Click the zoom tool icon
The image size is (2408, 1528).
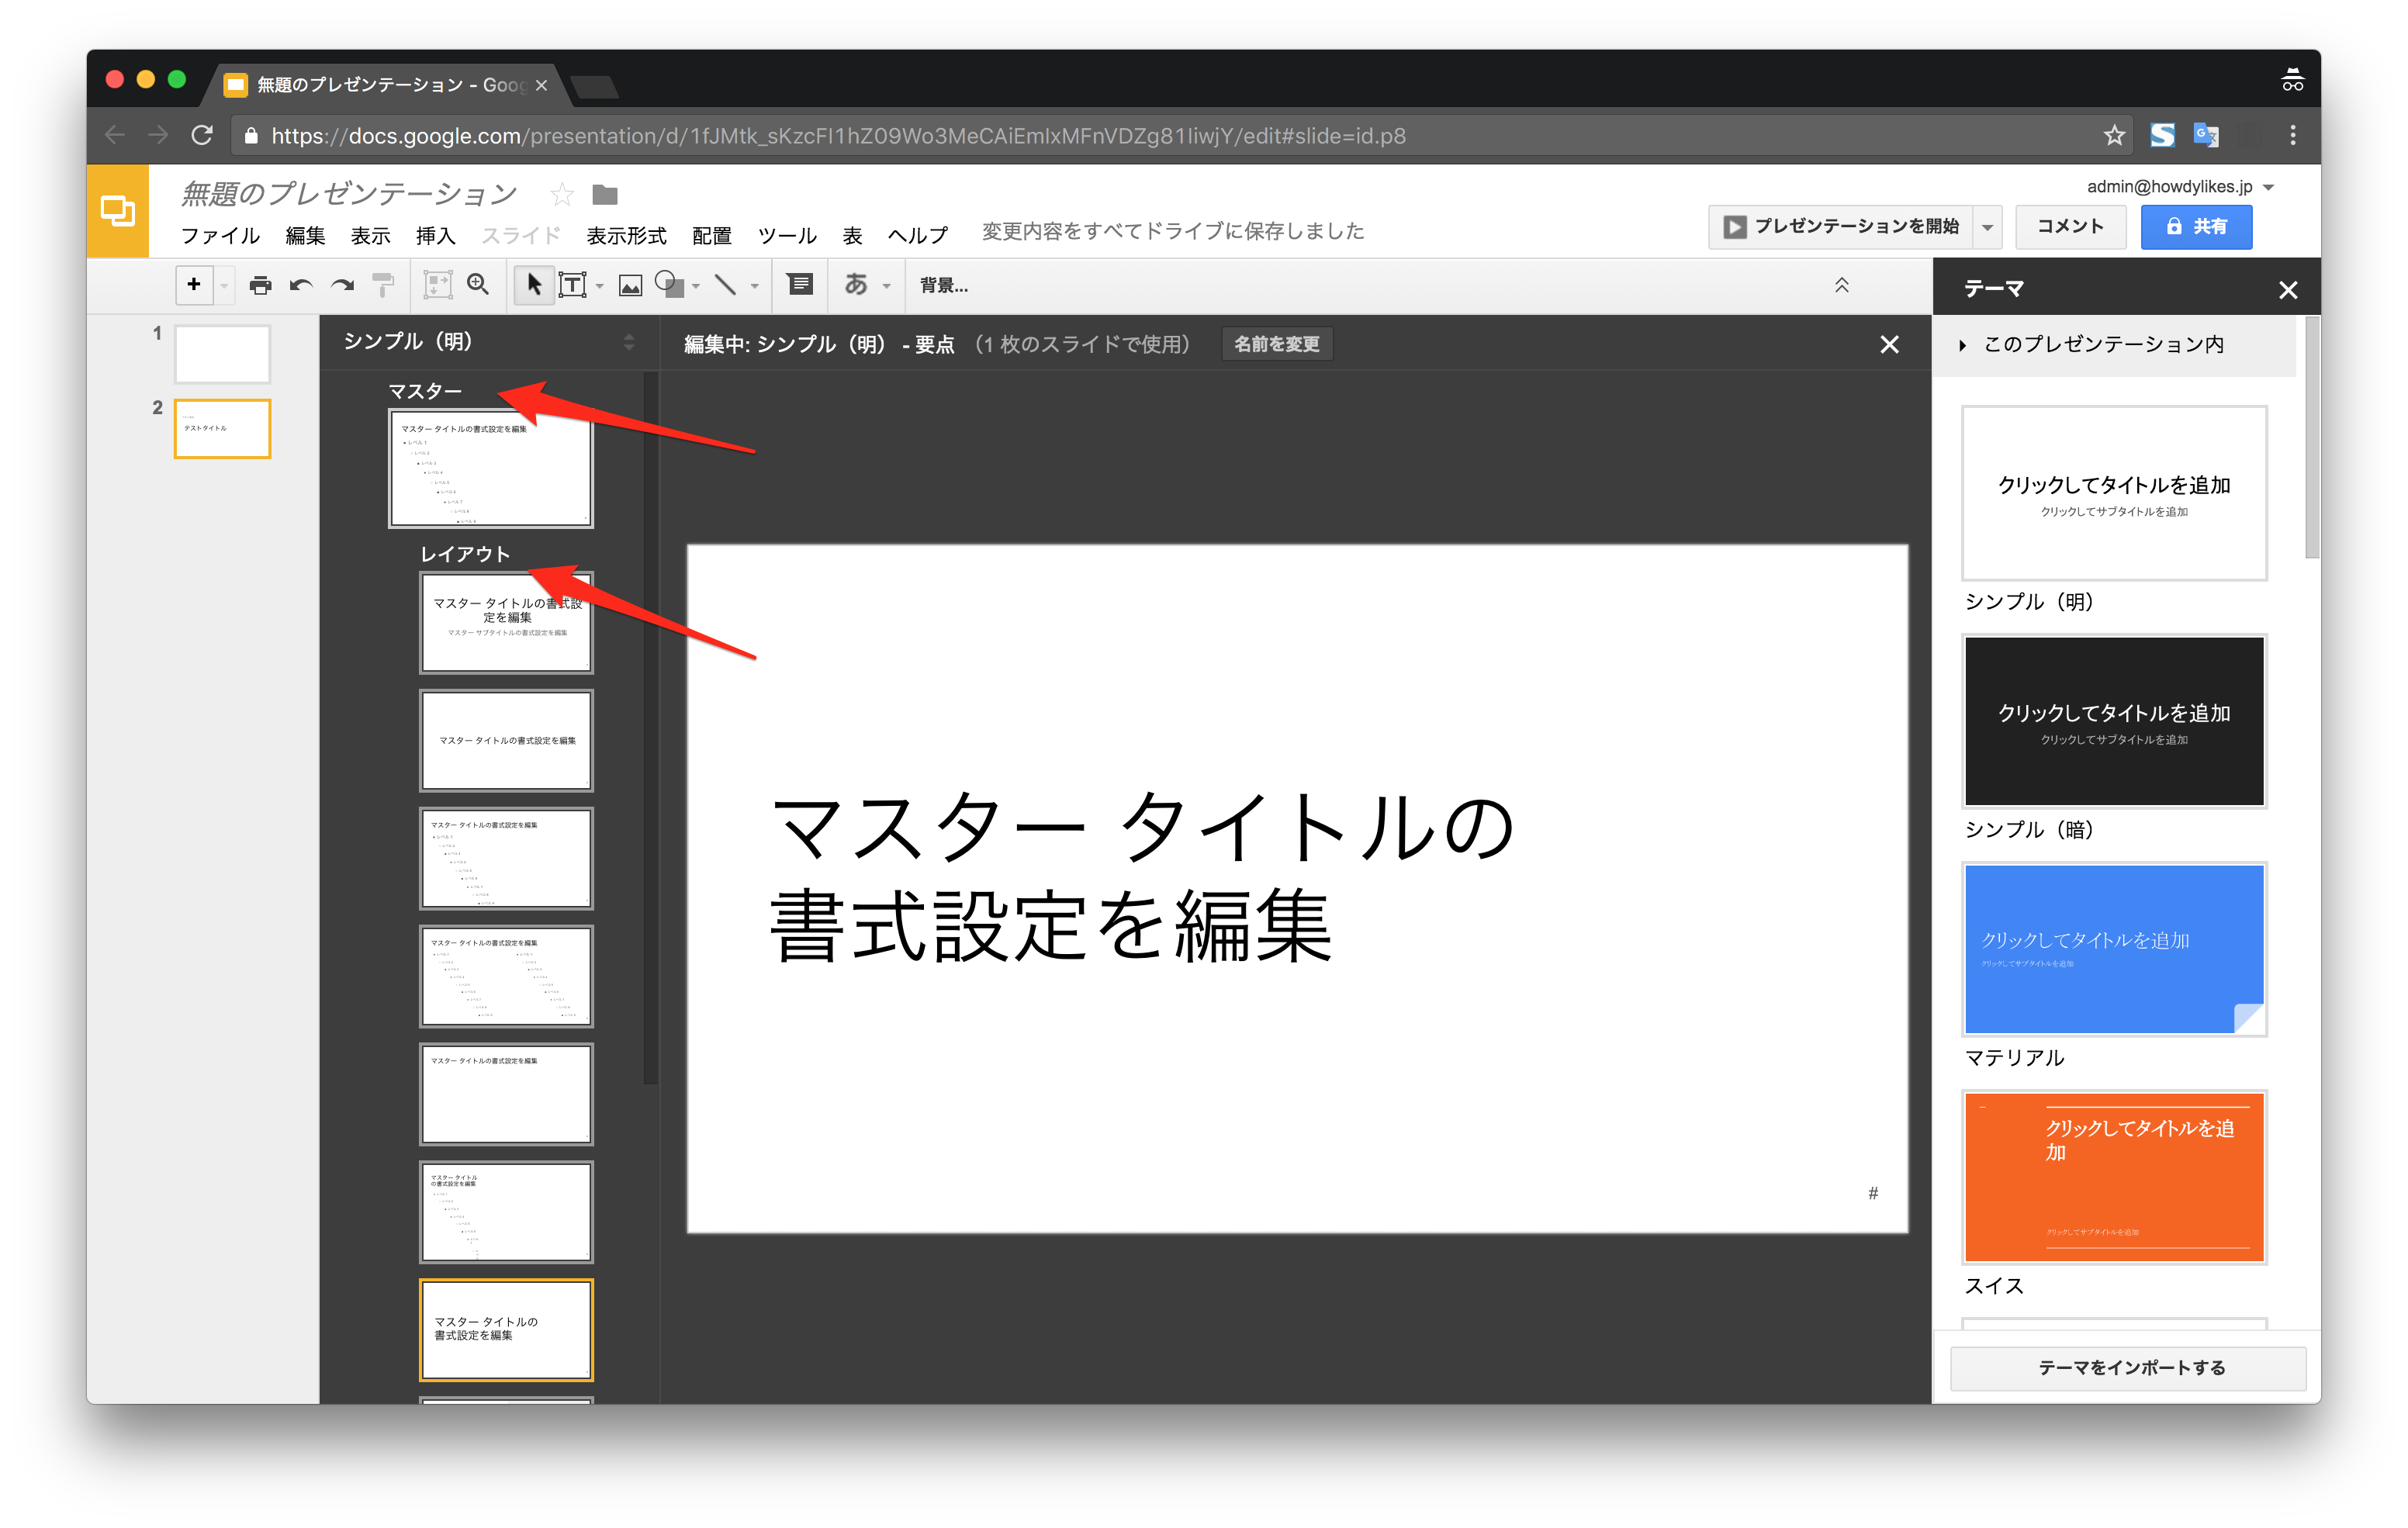coord(478,285)
